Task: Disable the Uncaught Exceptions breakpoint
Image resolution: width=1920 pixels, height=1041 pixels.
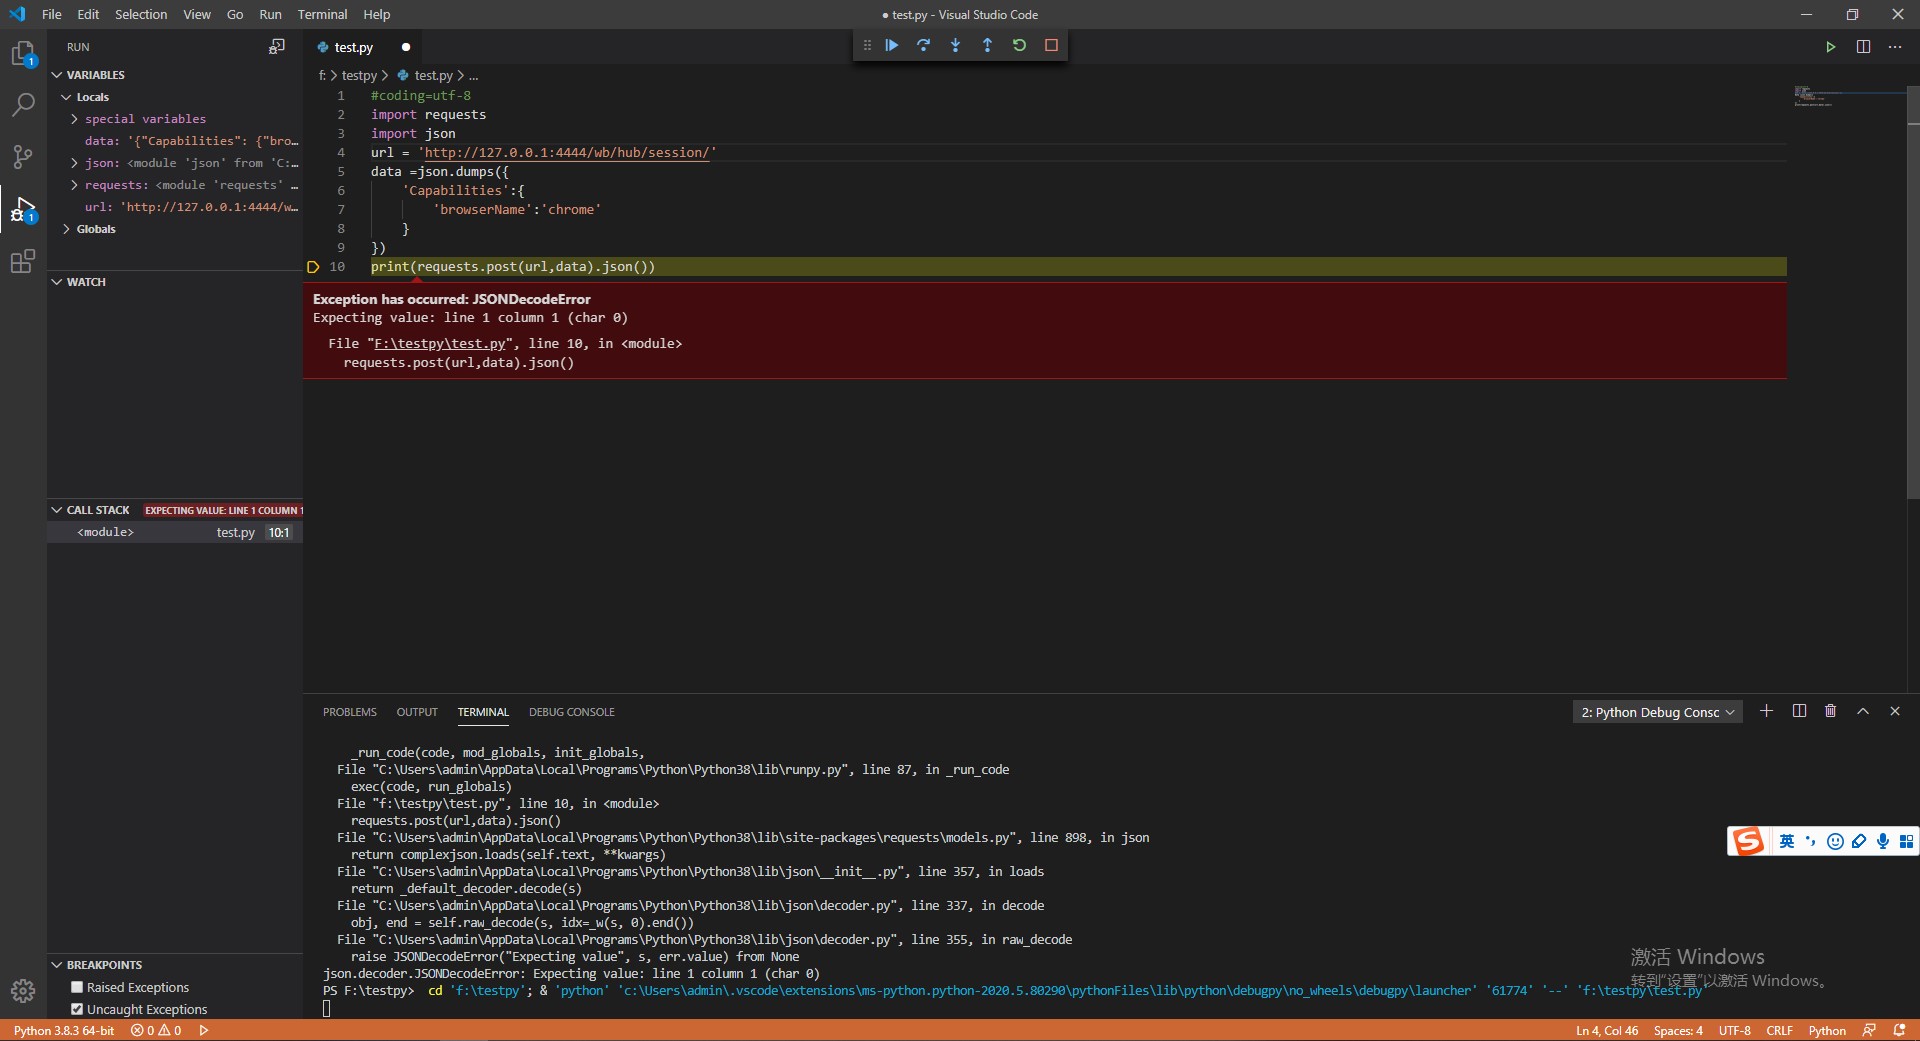Action: pos(77,1009)
